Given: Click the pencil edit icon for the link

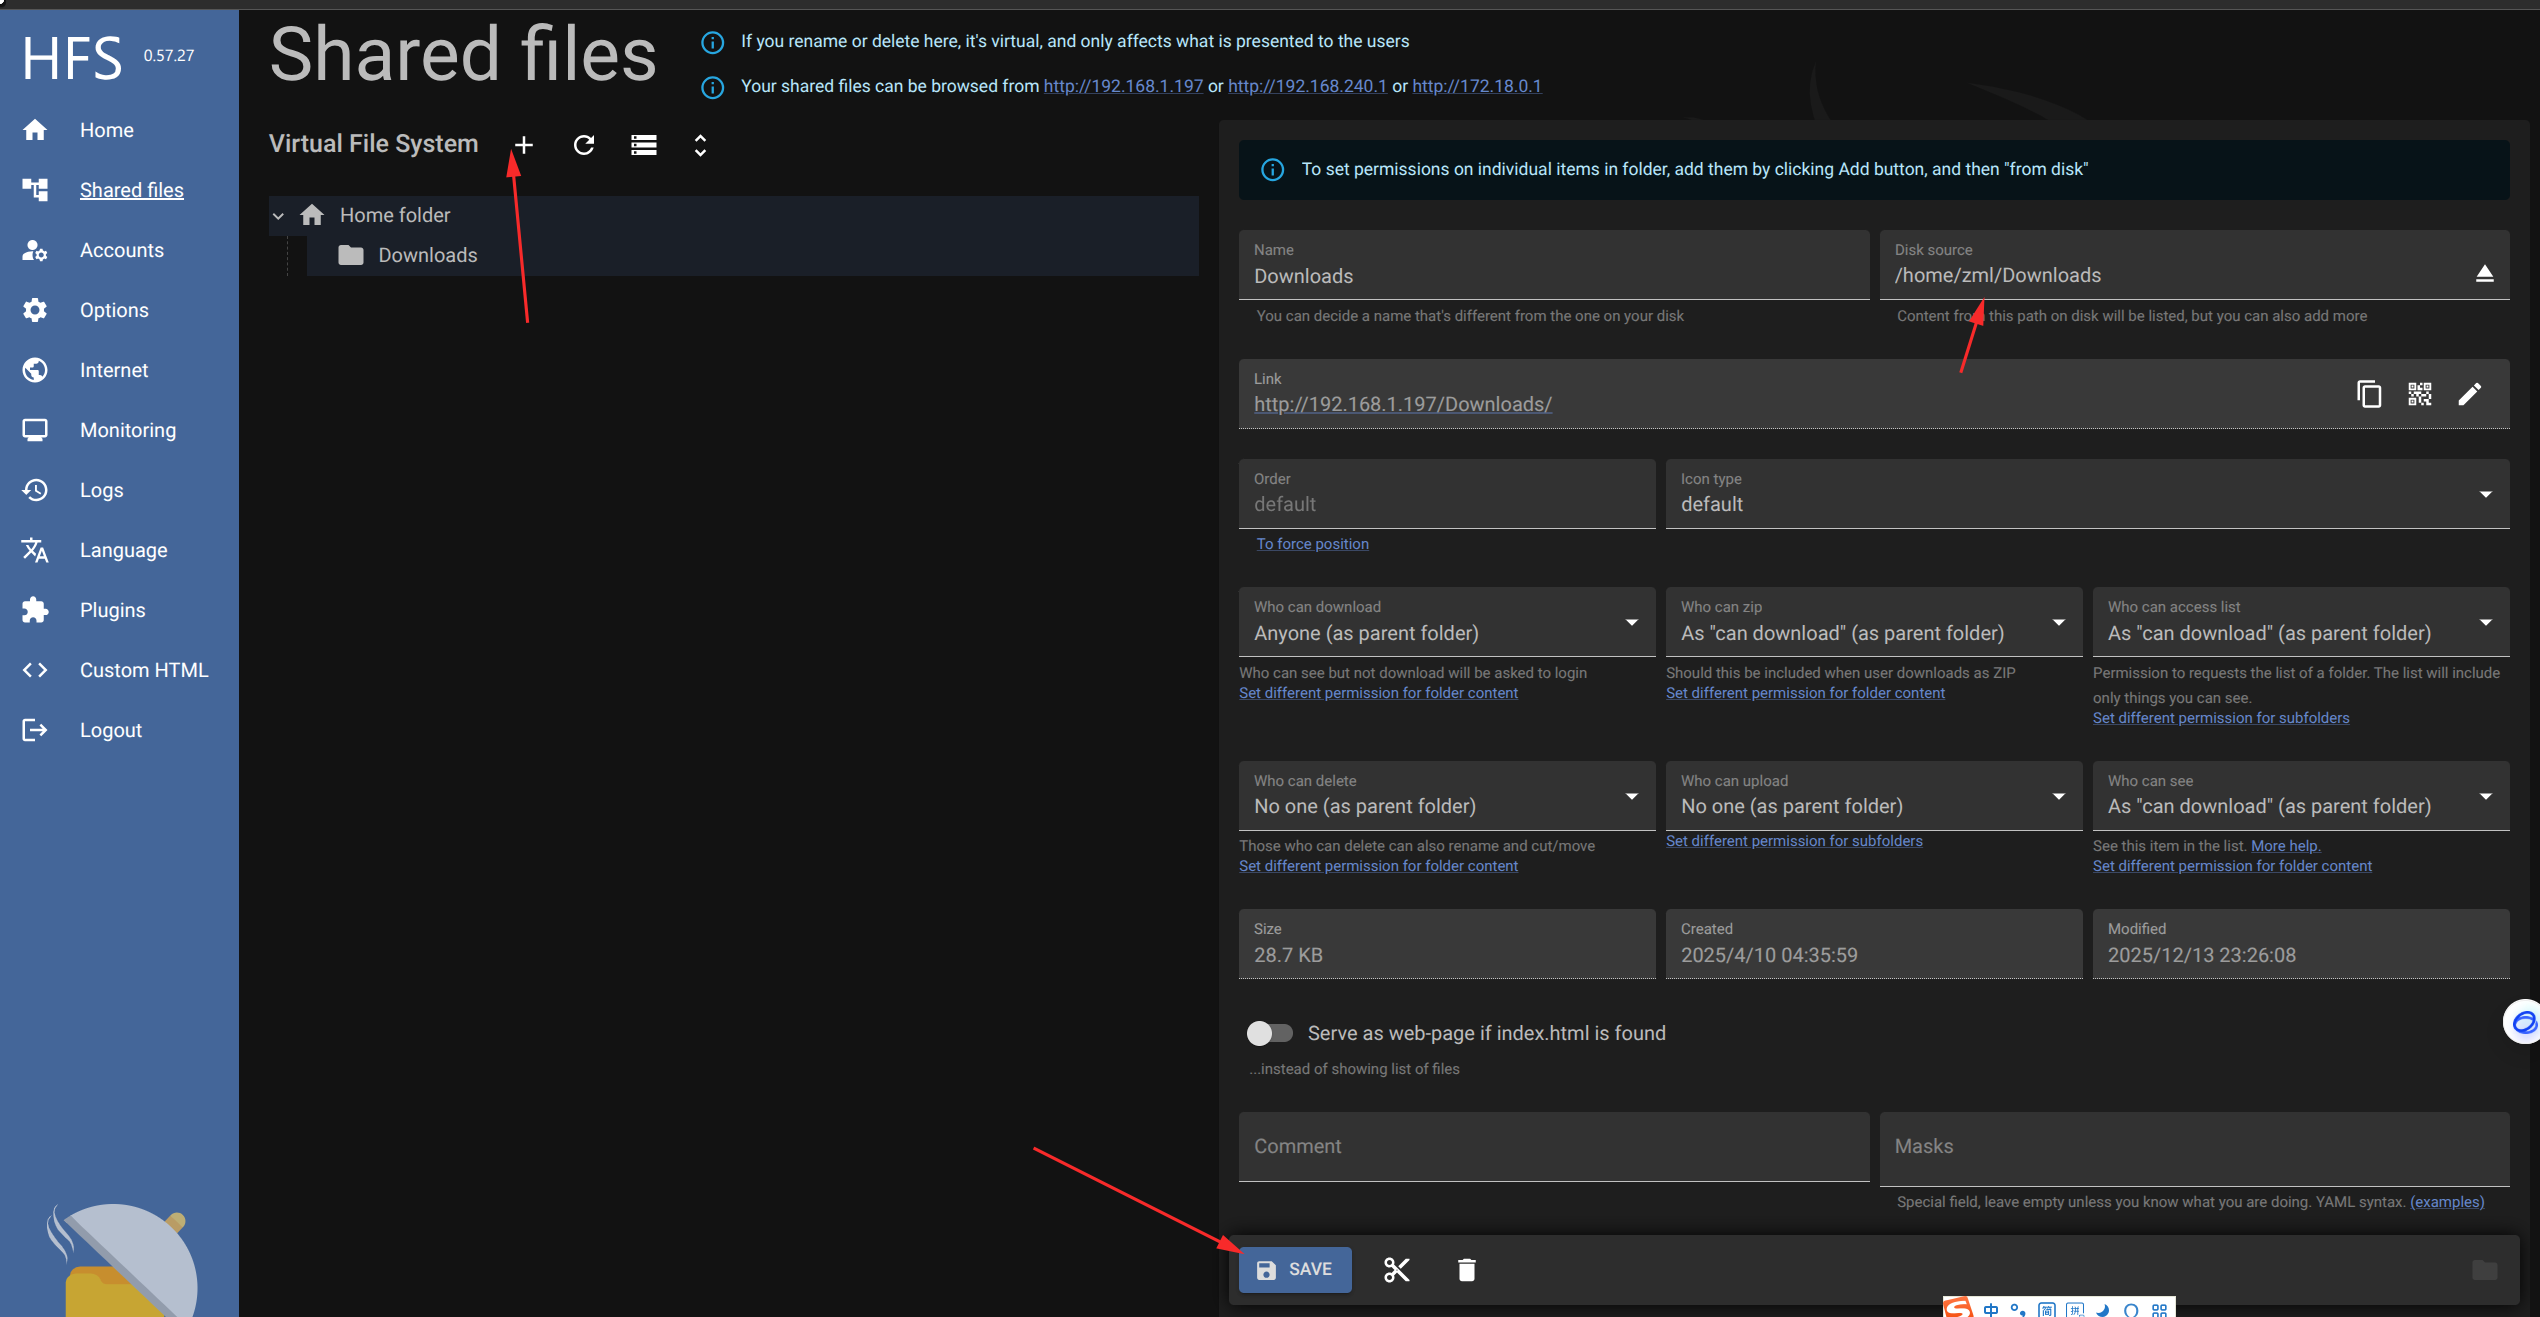Looking at the screenshot, I should coord(2469,394).
